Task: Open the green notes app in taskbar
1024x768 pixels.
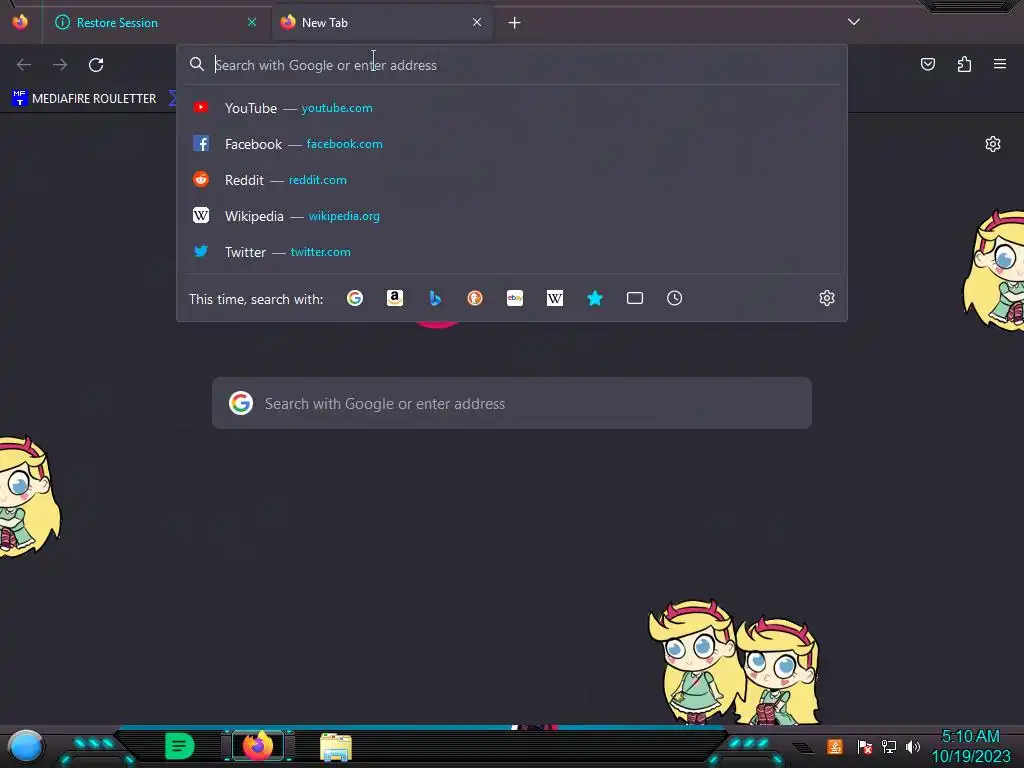Action: tap(179, 746)
